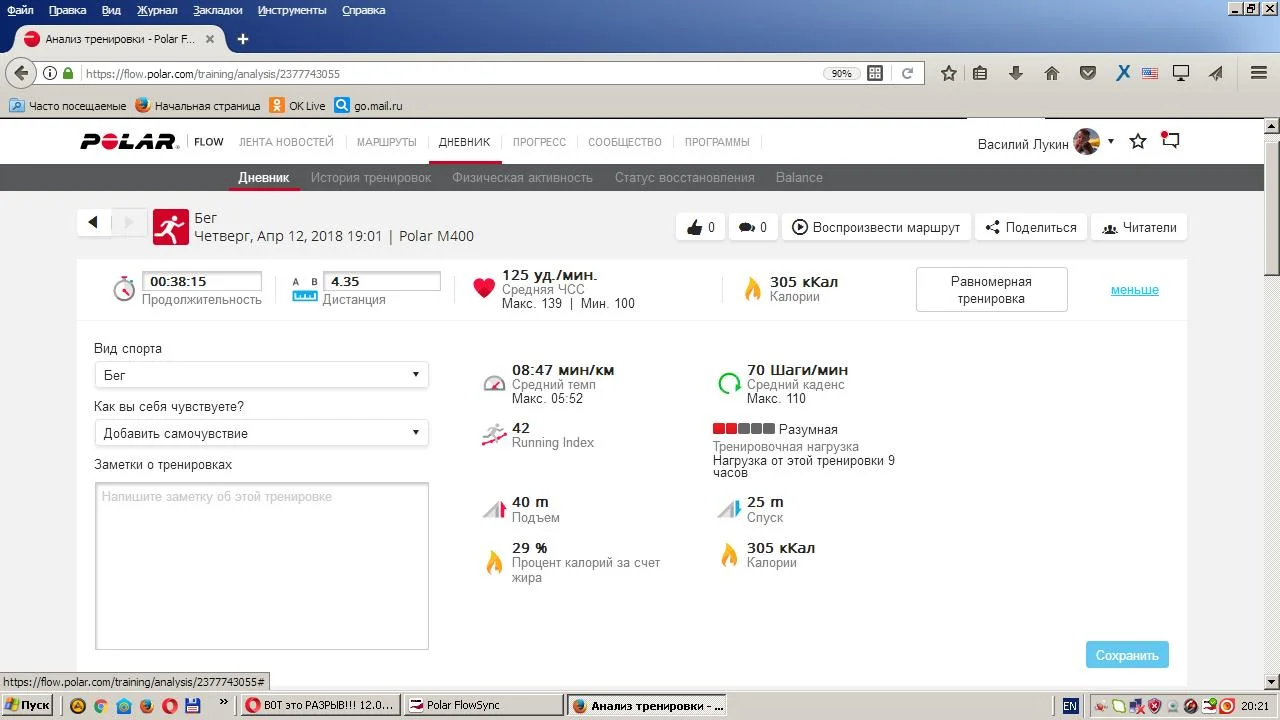Open Firefox downloads arrow icon
The height and width of the screenshot is (720, 1280).
pyautogui.click(x=1016, y=73)
